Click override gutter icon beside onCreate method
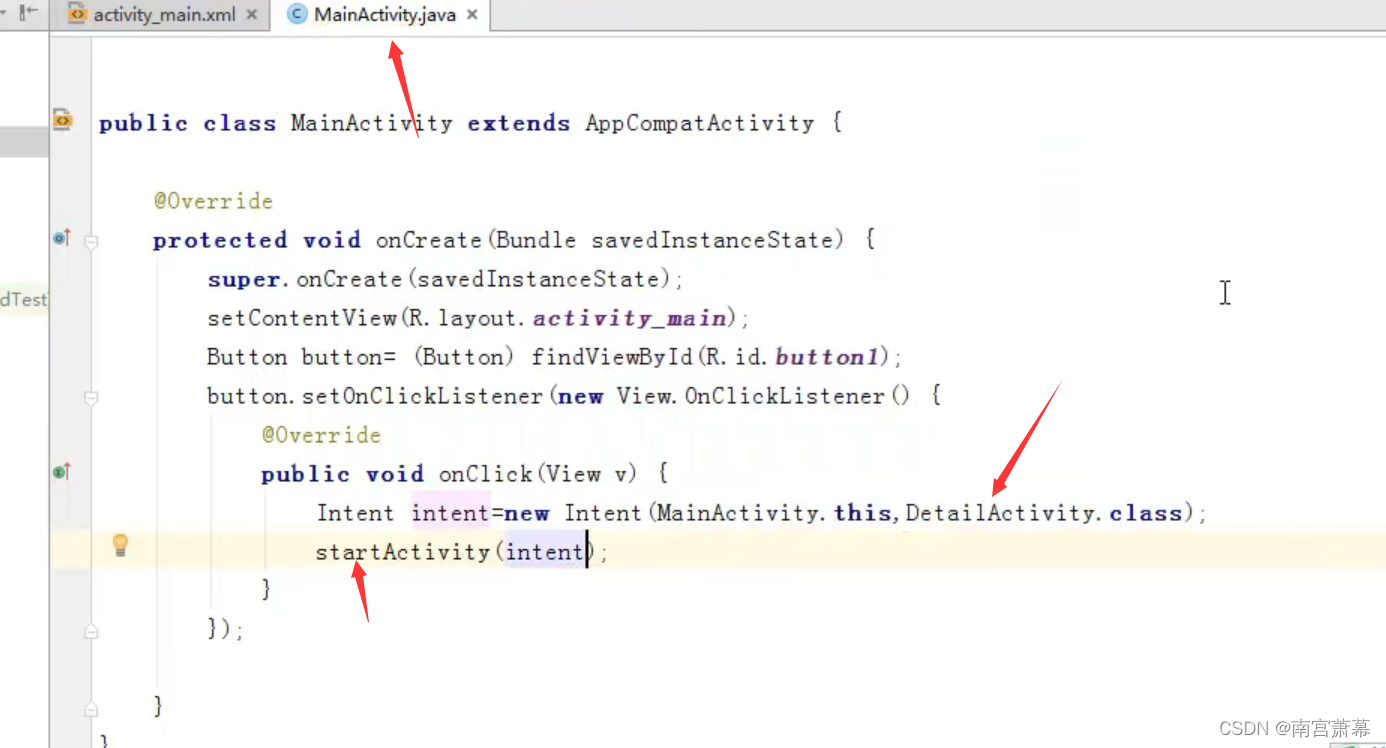Image resolution: width=1386 pixels, height=748 pixels. click(62, 238)
